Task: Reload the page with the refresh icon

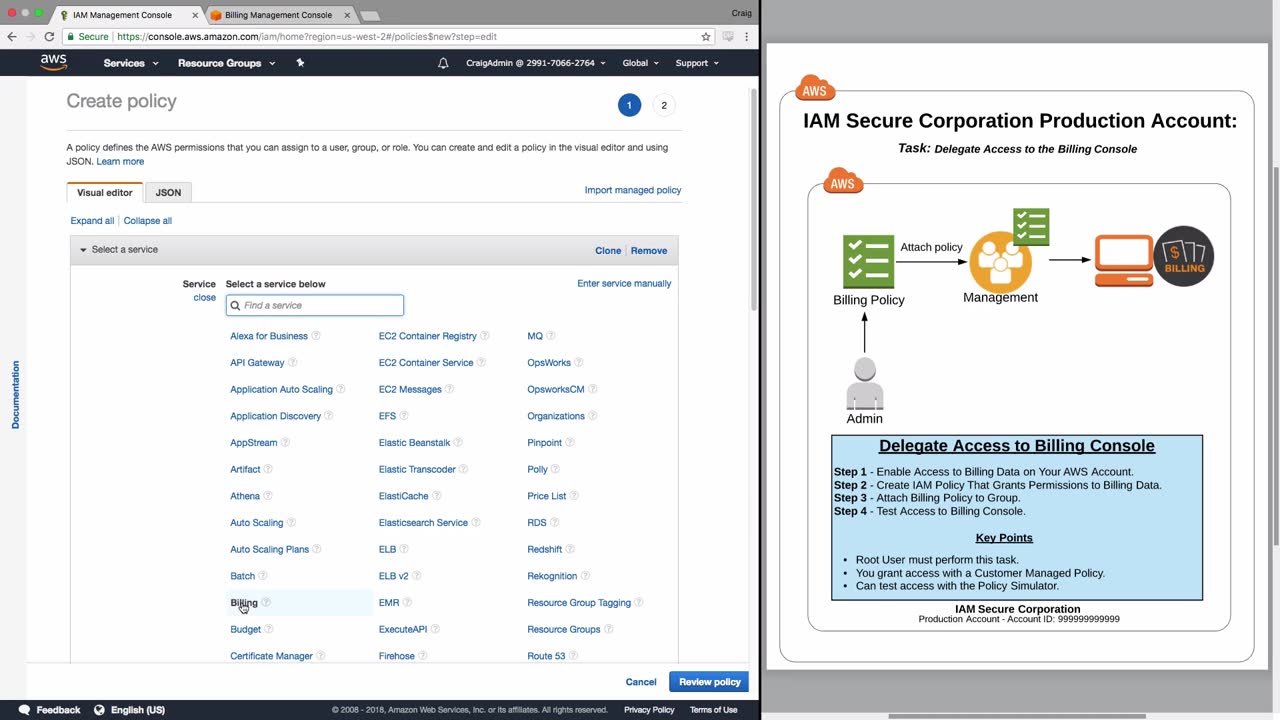Action: click(x=49, y=36)
